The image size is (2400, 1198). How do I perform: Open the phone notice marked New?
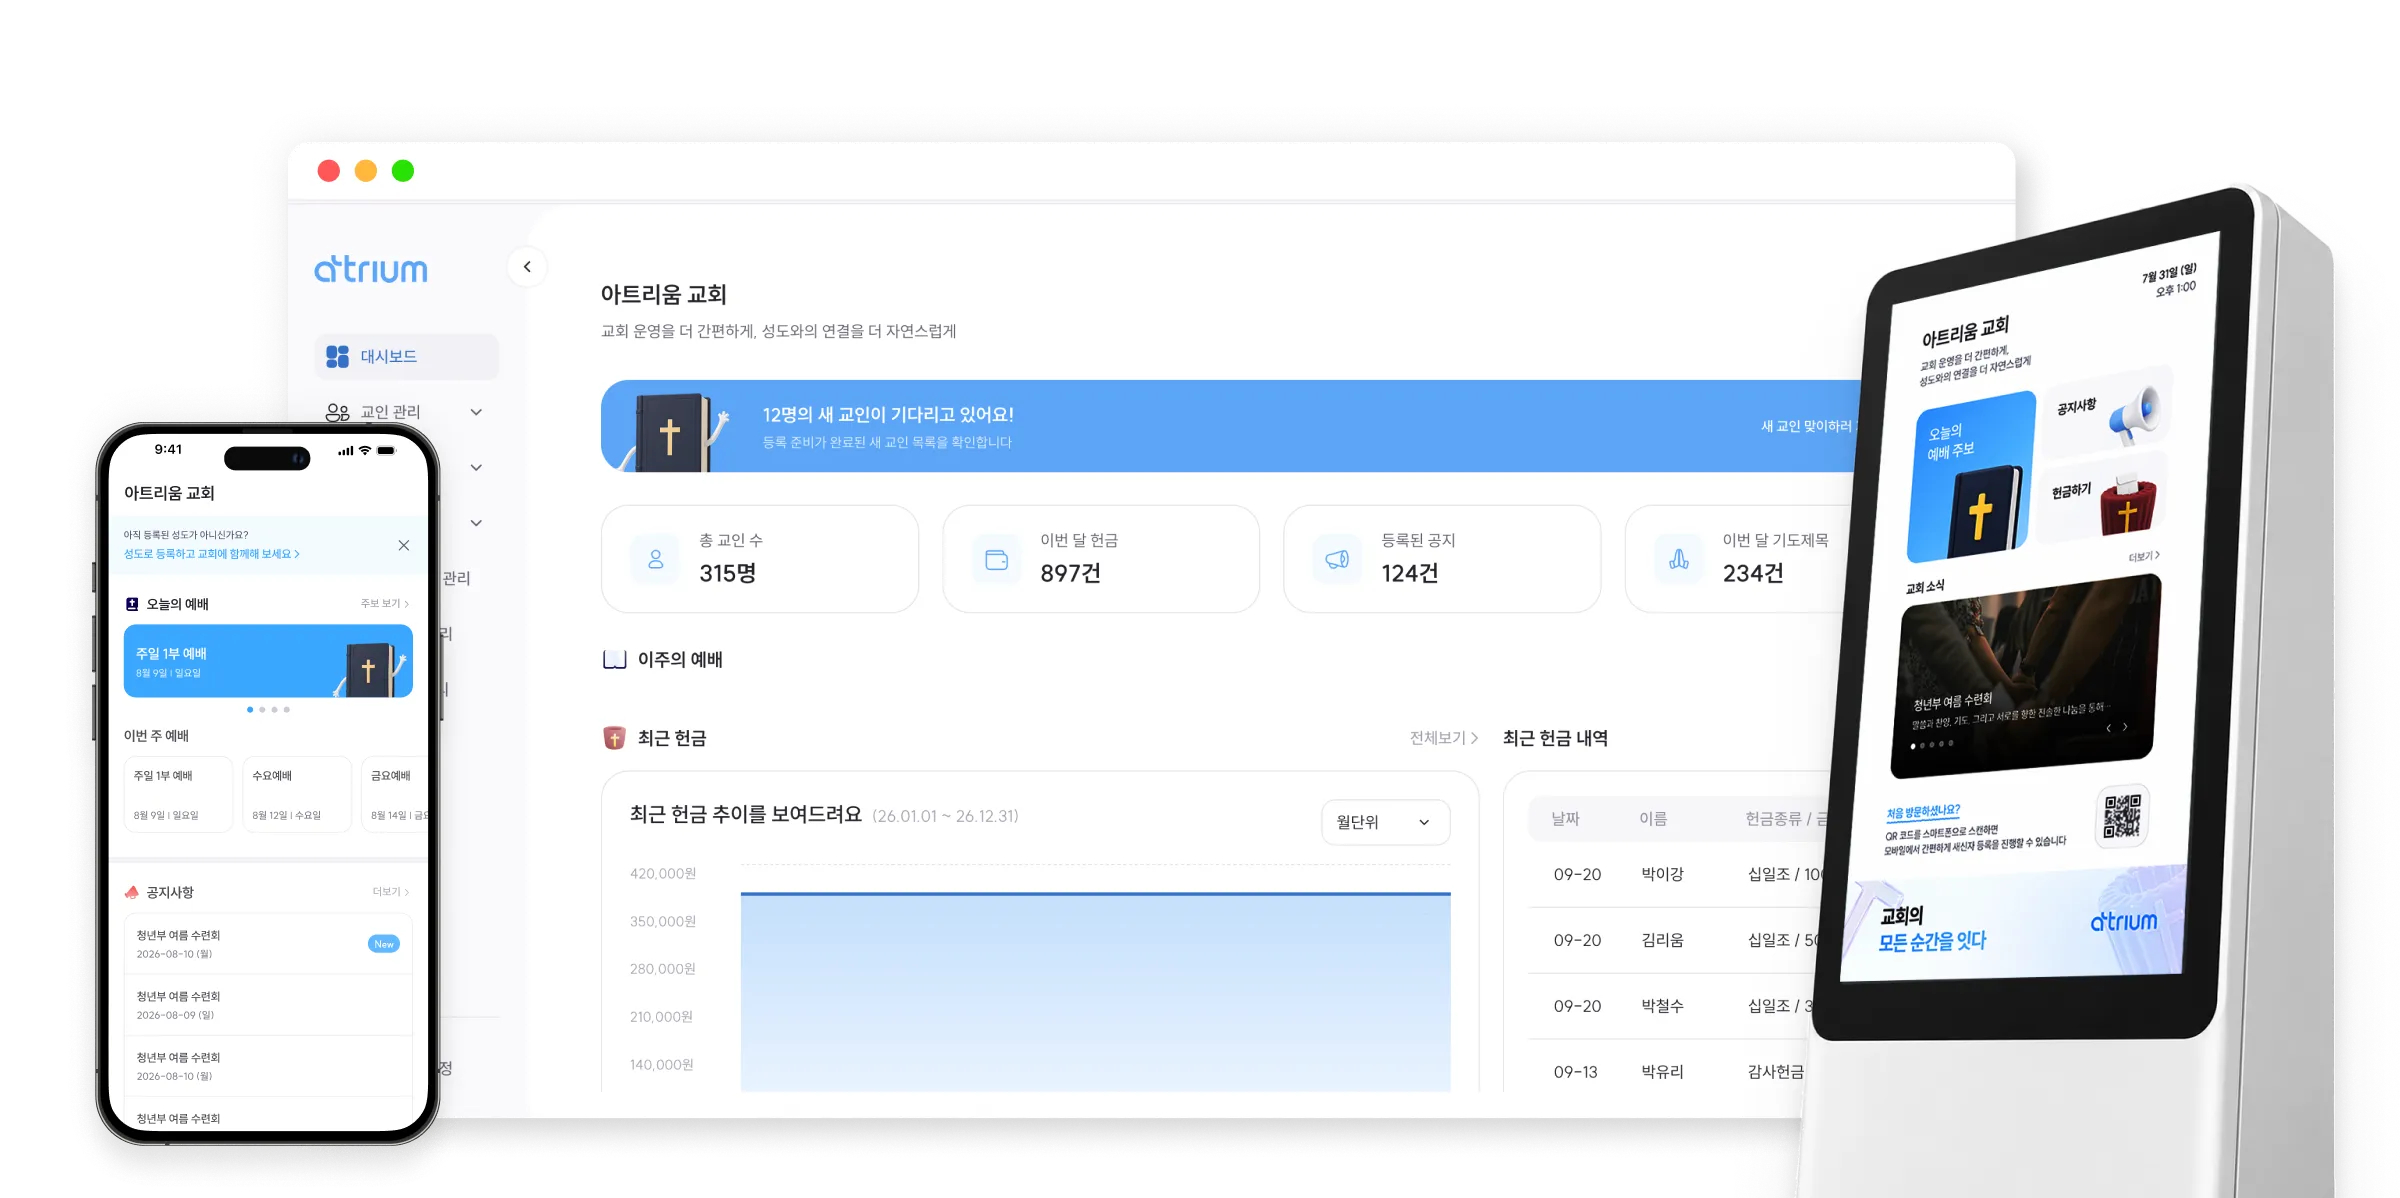[268, 944]
